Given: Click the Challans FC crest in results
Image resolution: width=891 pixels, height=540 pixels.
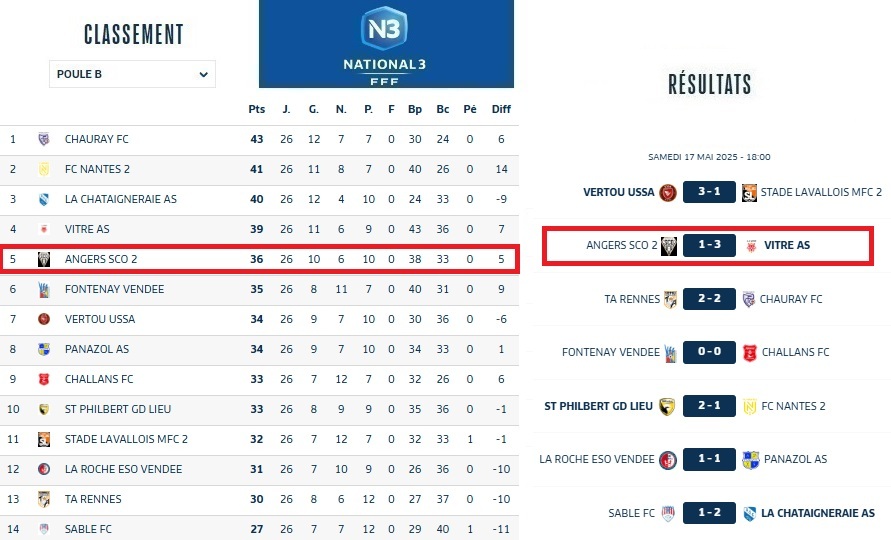Looking at the screenshot, I should (748, 352).
